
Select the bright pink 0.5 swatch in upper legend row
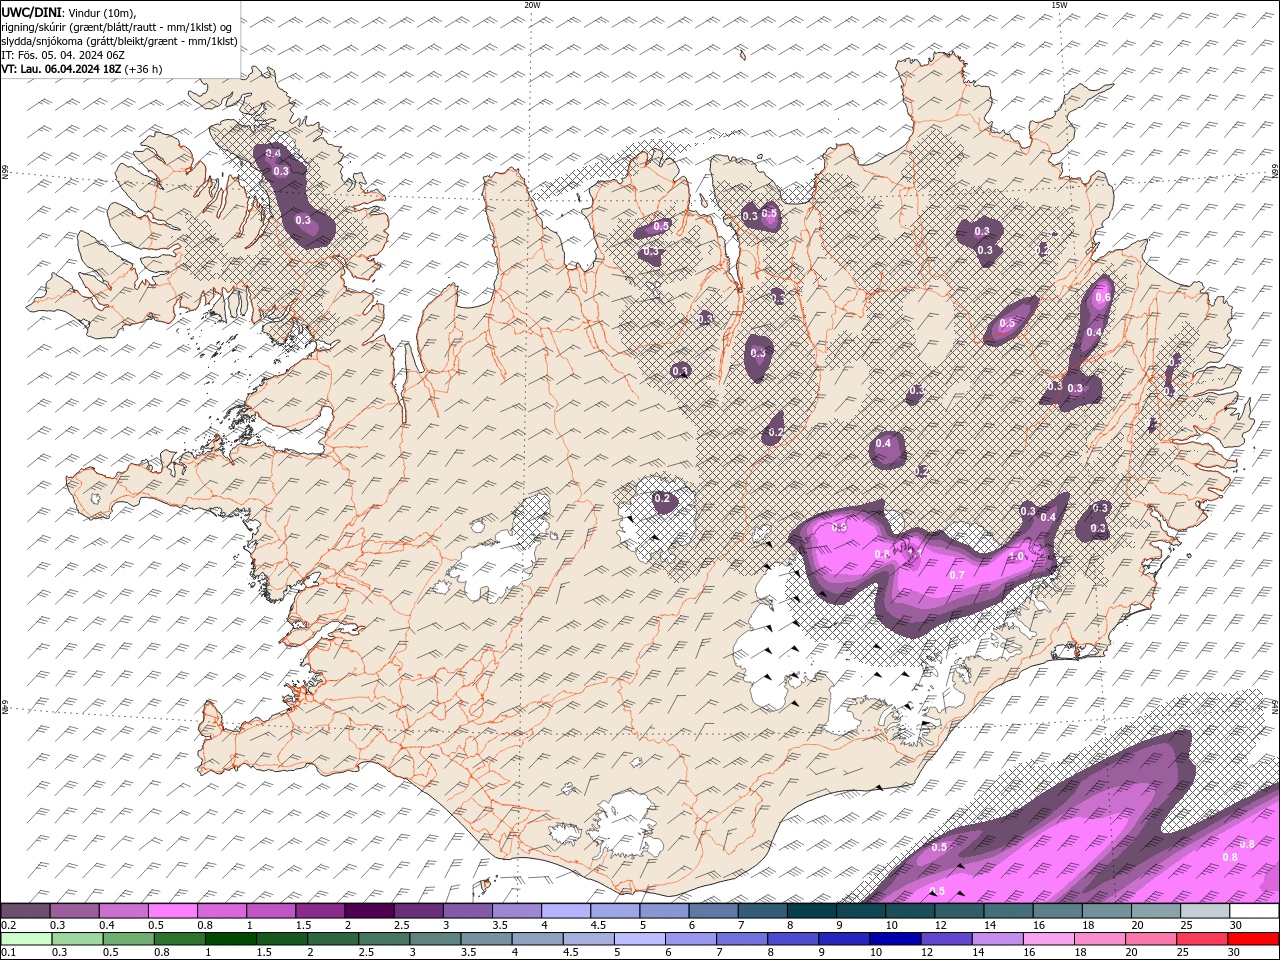coord(172,911)
